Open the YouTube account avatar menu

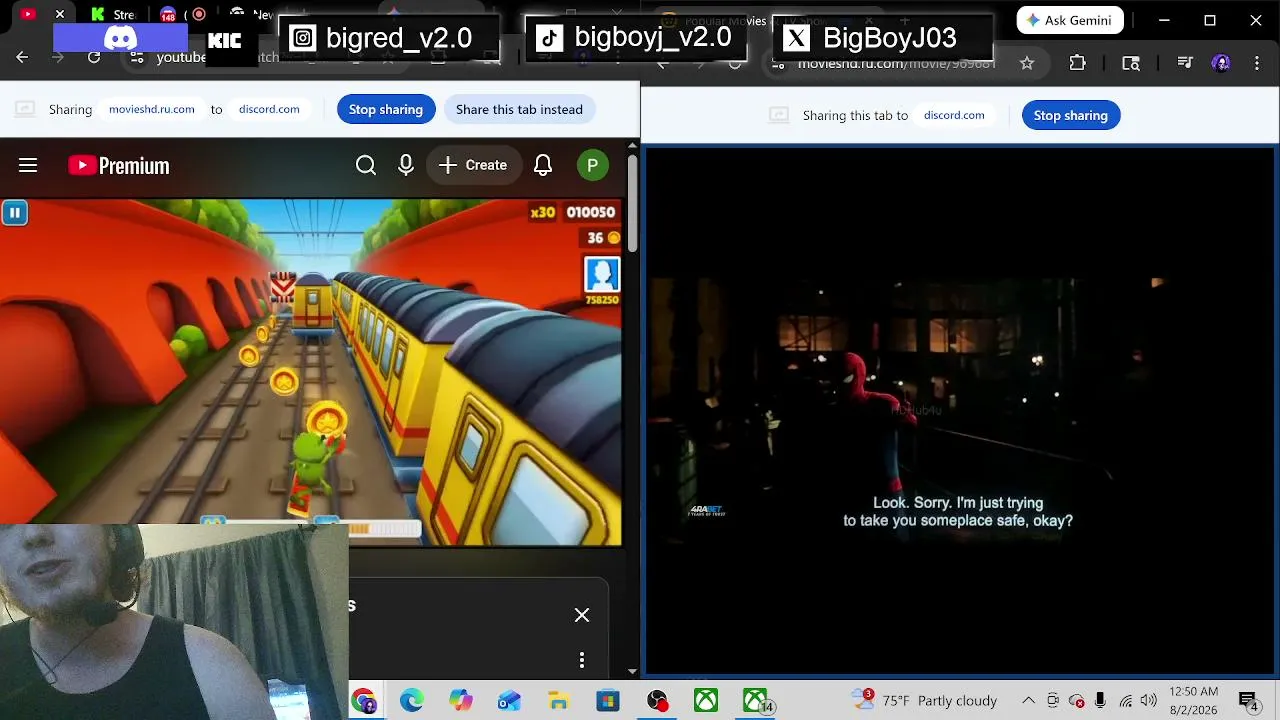[593, 165]
